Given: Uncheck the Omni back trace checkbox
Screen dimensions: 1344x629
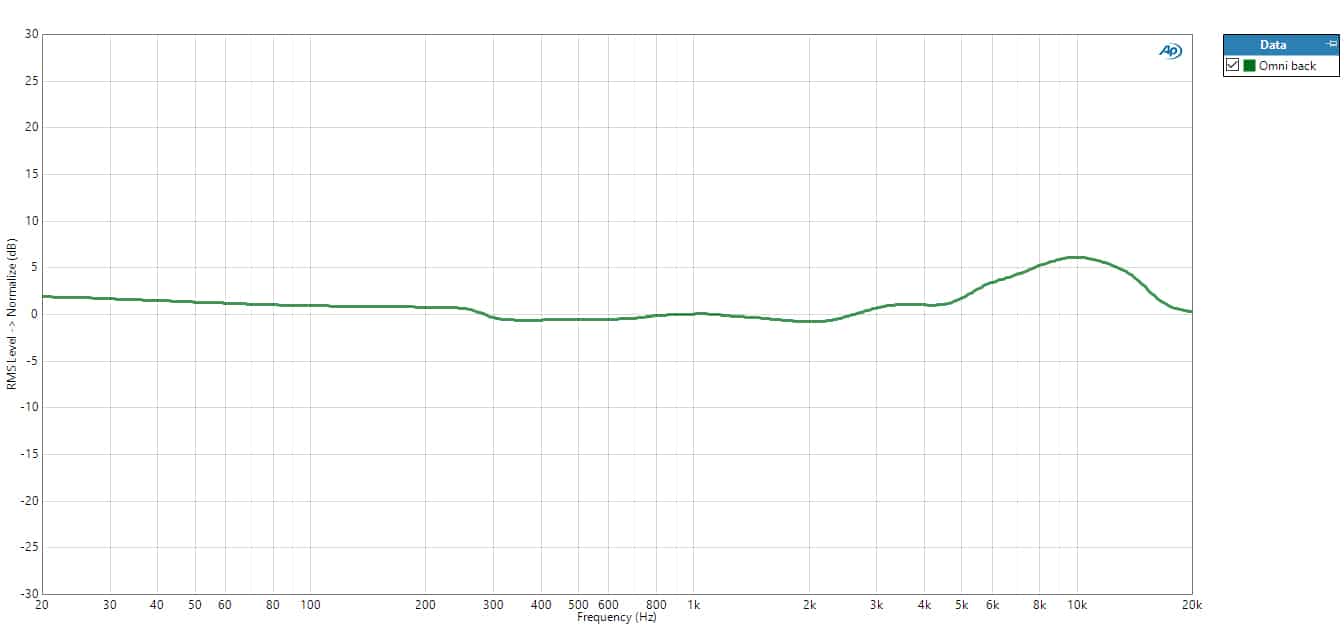Looking at the screenshot, I should pyautogui.click(x=1232, y=66).
